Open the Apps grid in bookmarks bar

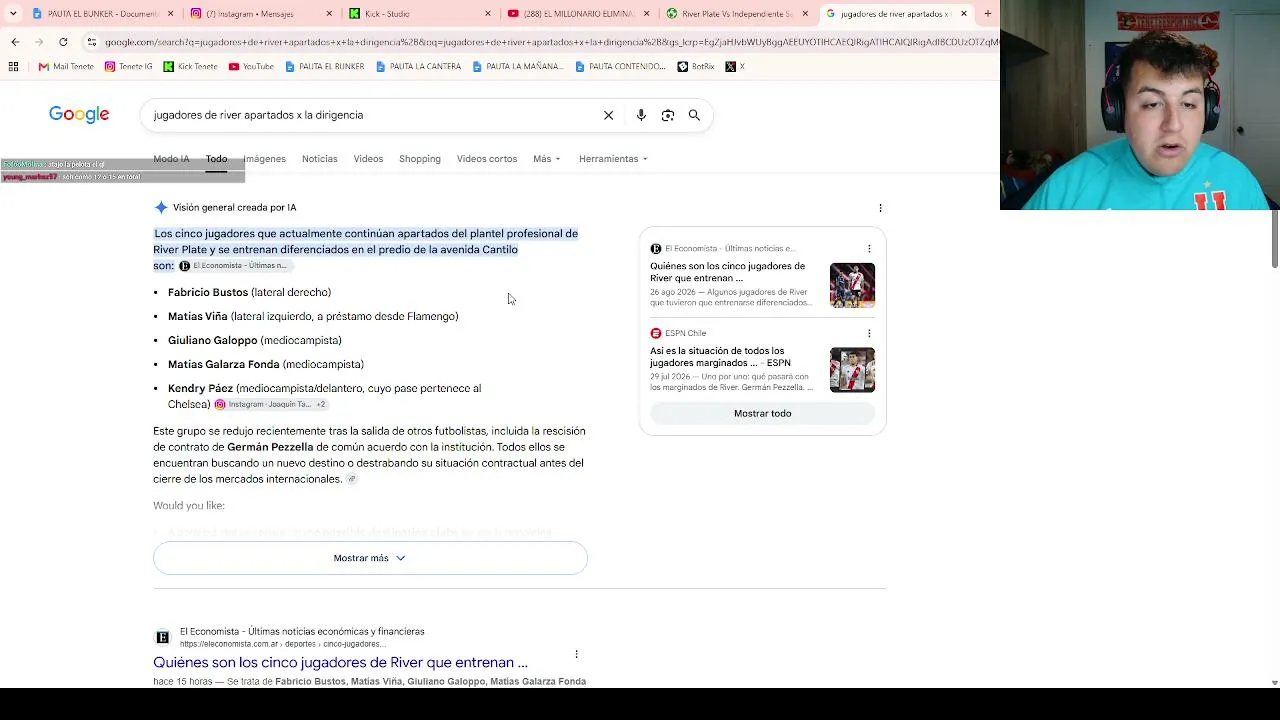coord(13,67)
